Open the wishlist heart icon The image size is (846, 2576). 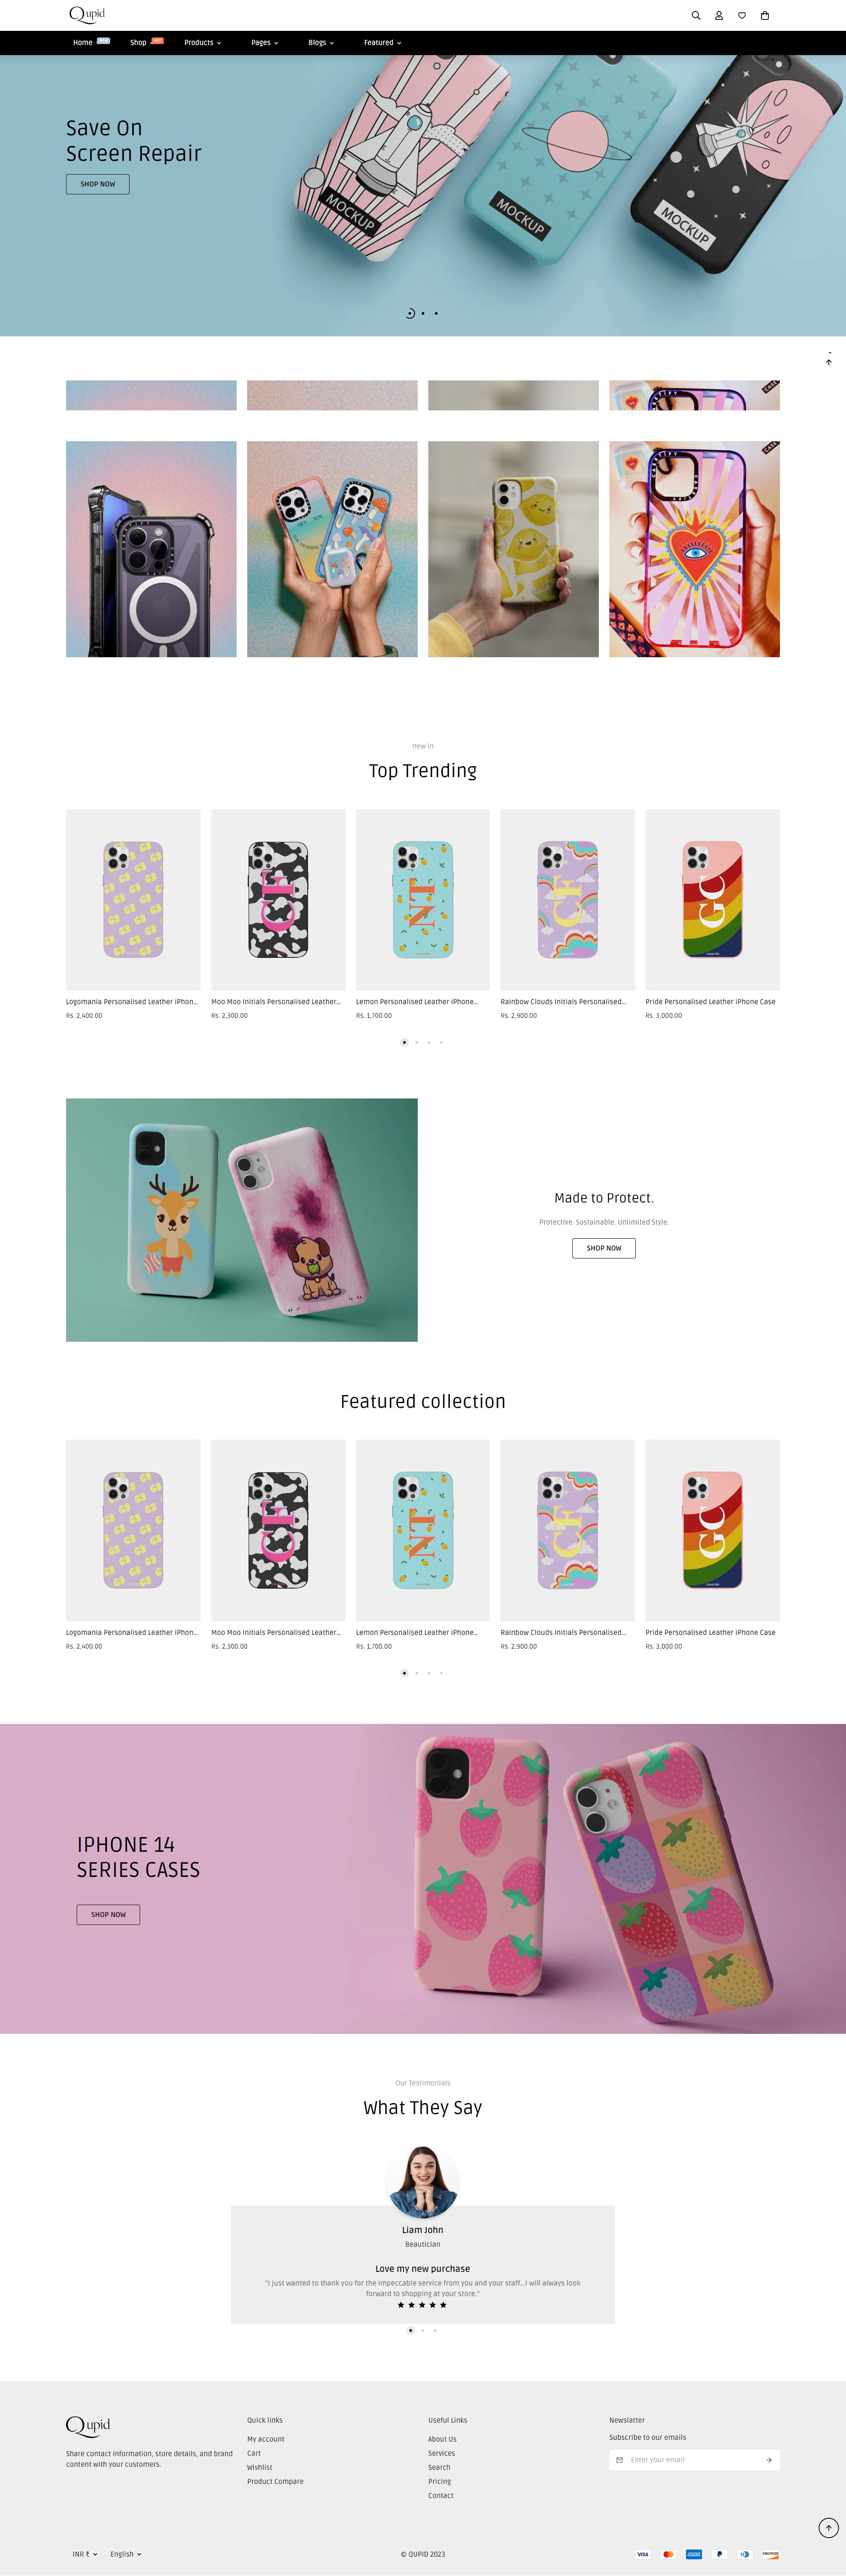742,15
